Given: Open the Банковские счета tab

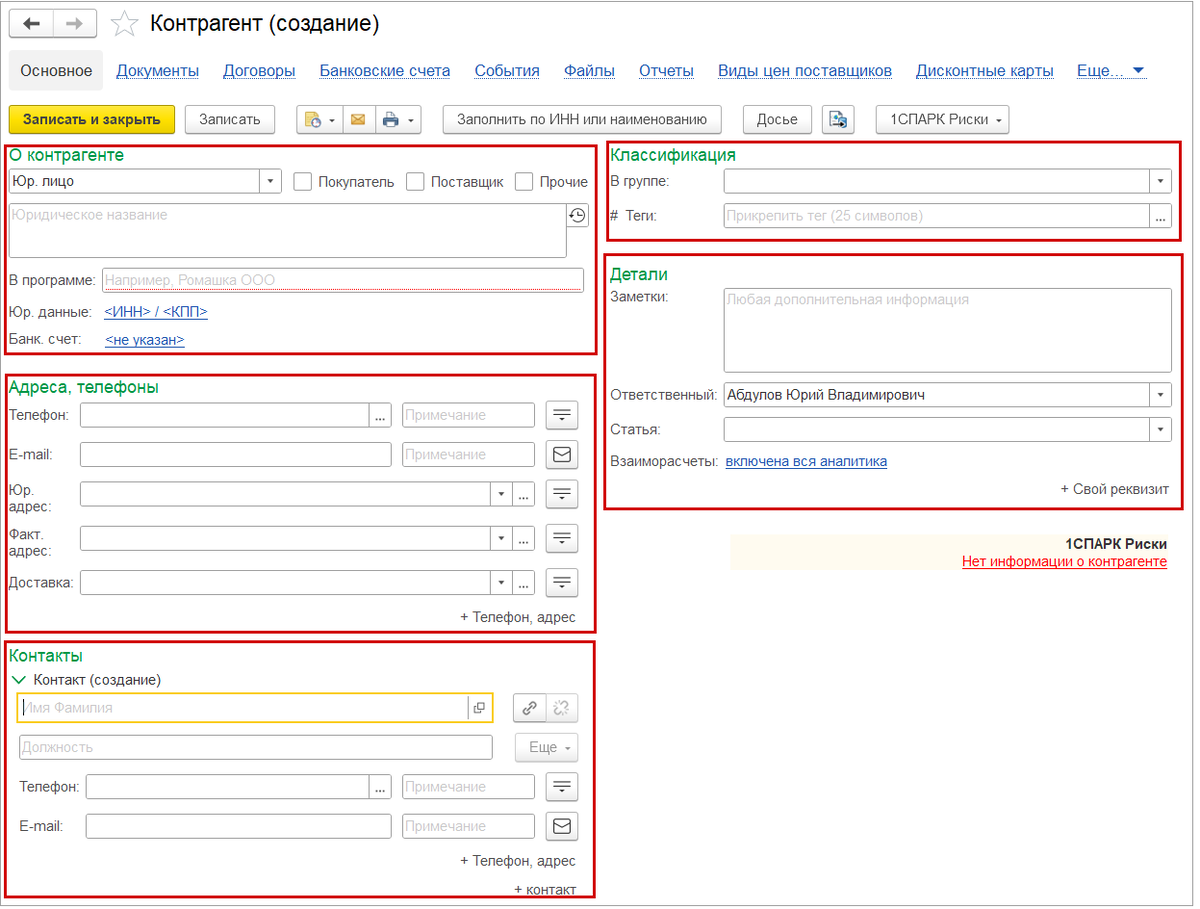Looking at the screenshot, I should tap(385, 71).
